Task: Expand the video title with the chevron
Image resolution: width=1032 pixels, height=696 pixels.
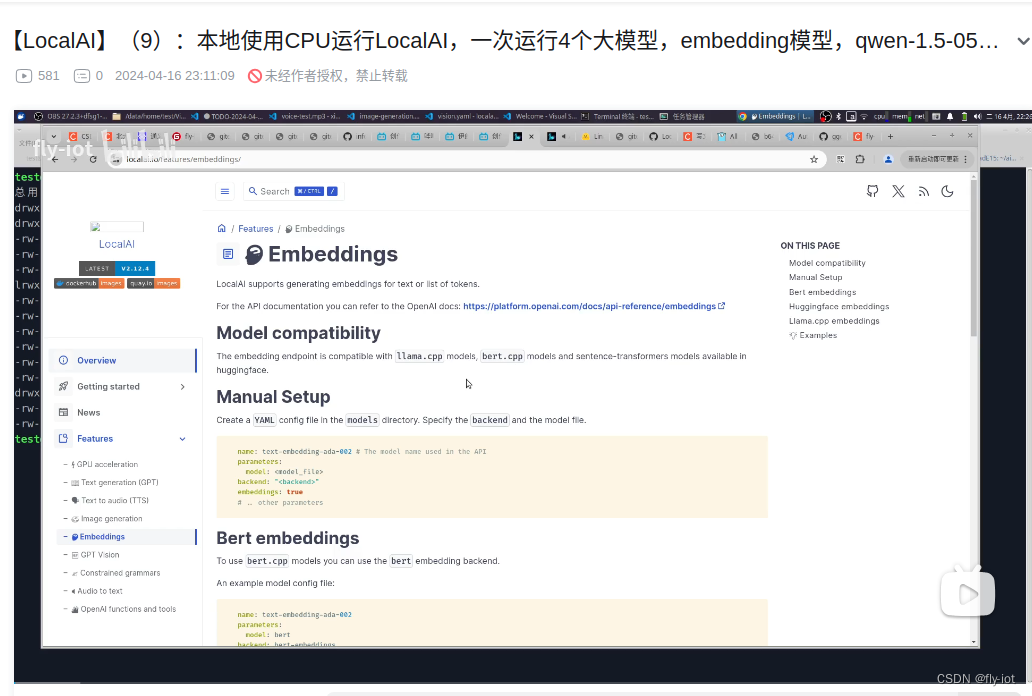Action: pyautogui.click(x=1023, y=41)
